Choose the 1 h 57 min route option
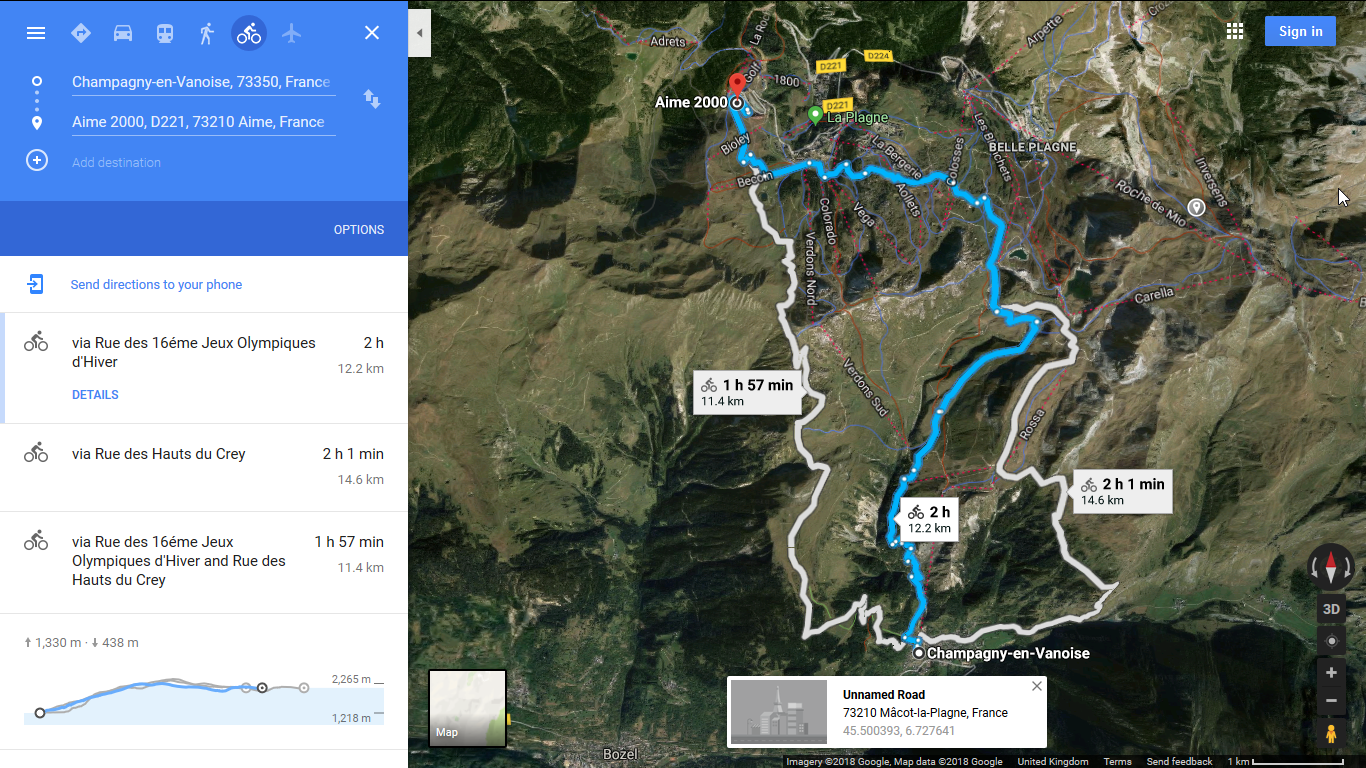 click(x=204, y=562)
